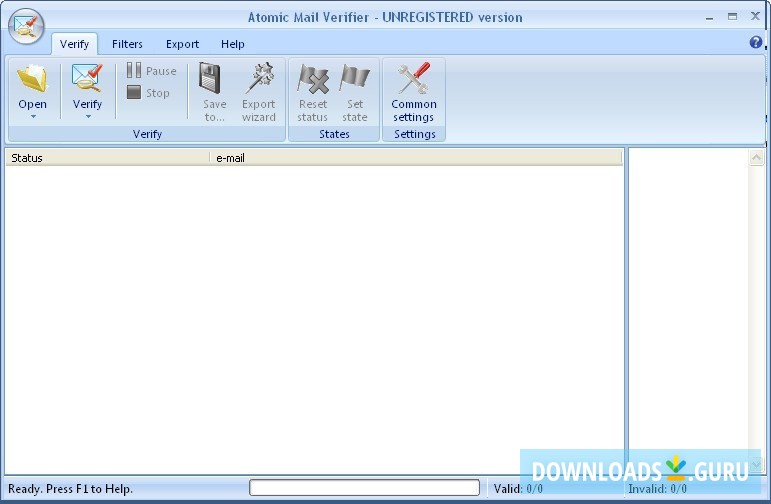The image size is (771, 504).
Task: Click the blue help question mark icon
Action: coord(756,42)
